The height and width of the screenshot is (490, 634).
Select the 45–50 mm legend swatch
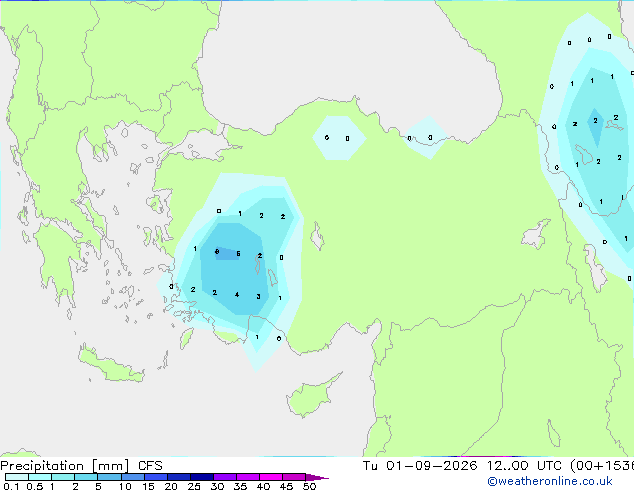click(294, 477)
